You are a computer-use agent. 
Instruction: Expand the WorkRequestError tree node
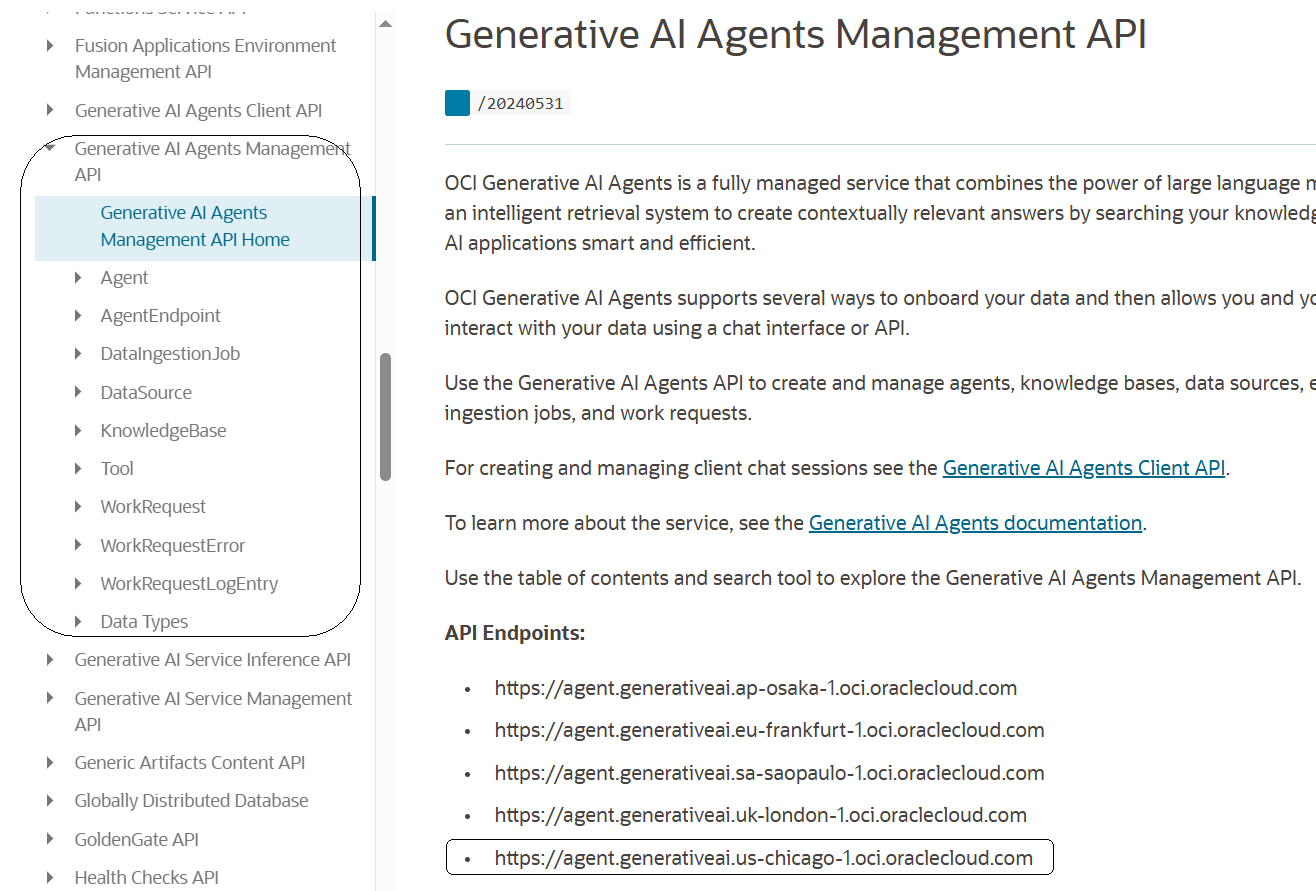point(78,546)
